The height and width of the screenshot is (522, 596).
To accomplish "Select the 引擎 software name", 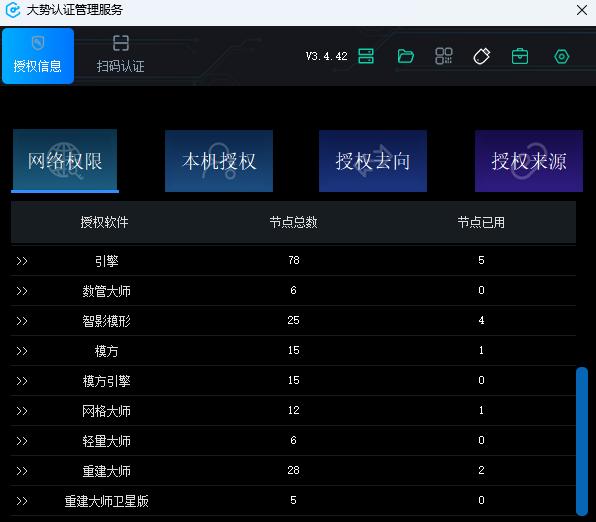I will [106, 261].
